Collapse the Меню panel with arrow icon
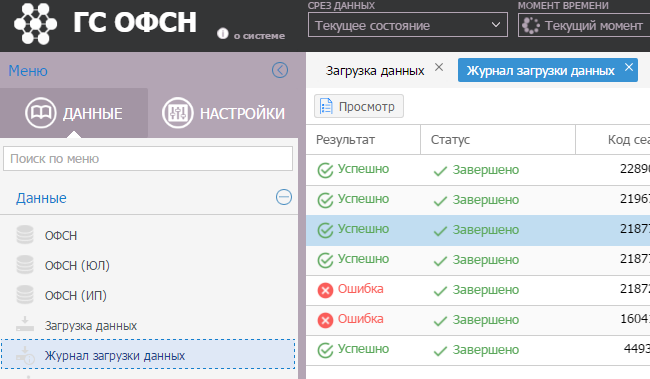This screenshot has height=379, width=650. click(280, 70)
